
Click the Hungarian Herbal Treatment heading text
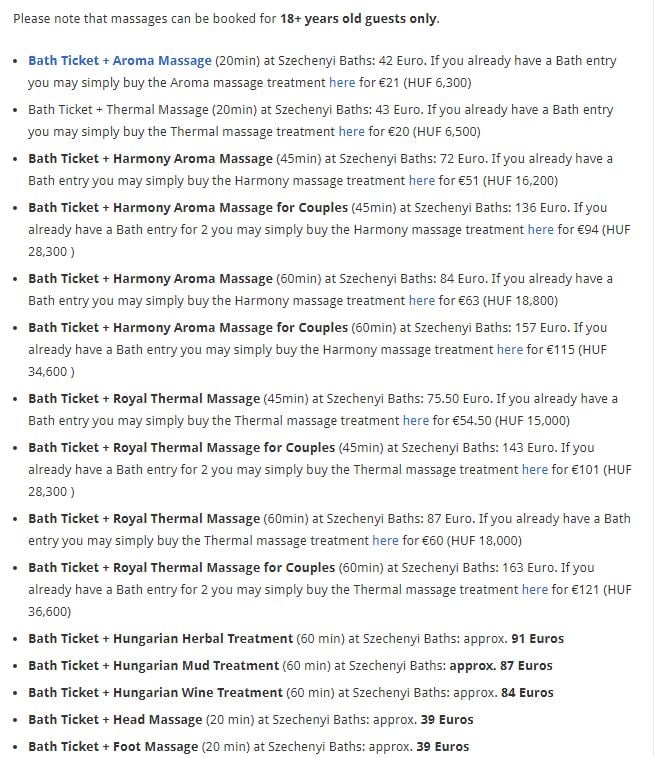click(x=160, y=638)
